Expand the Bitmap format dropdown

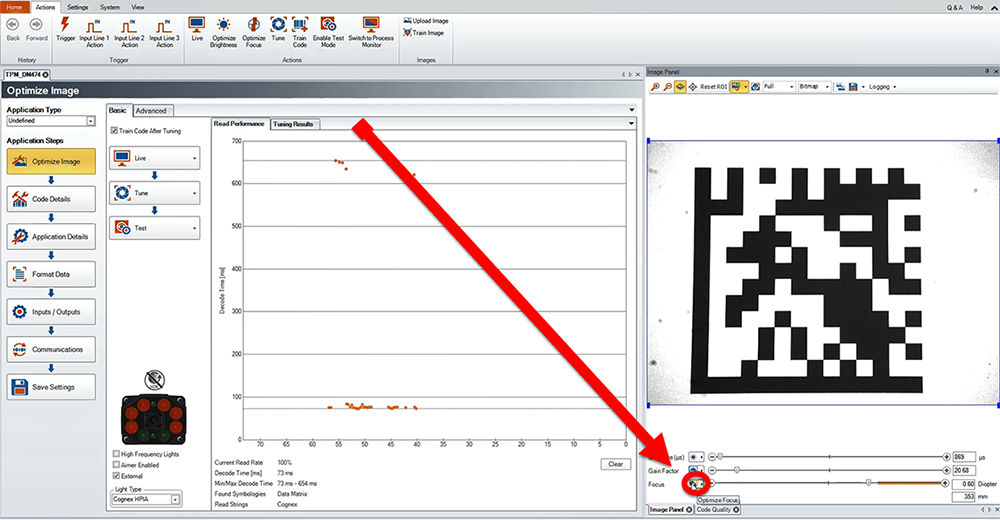point(816,87)
